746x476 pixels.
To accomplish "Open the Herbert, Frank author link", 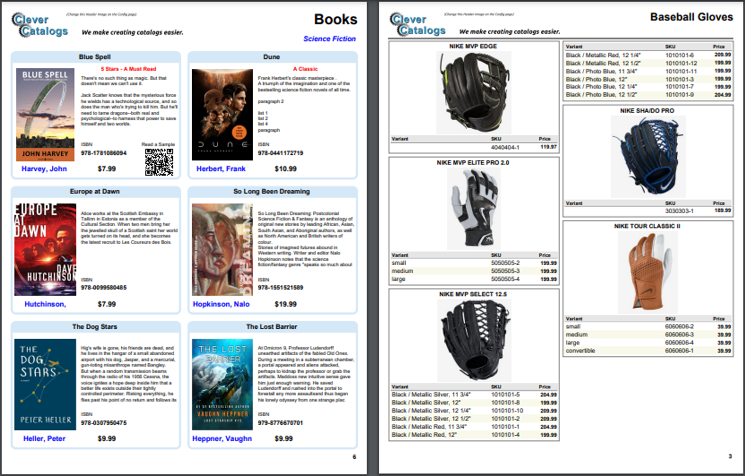I will click(x=221, y=169).
